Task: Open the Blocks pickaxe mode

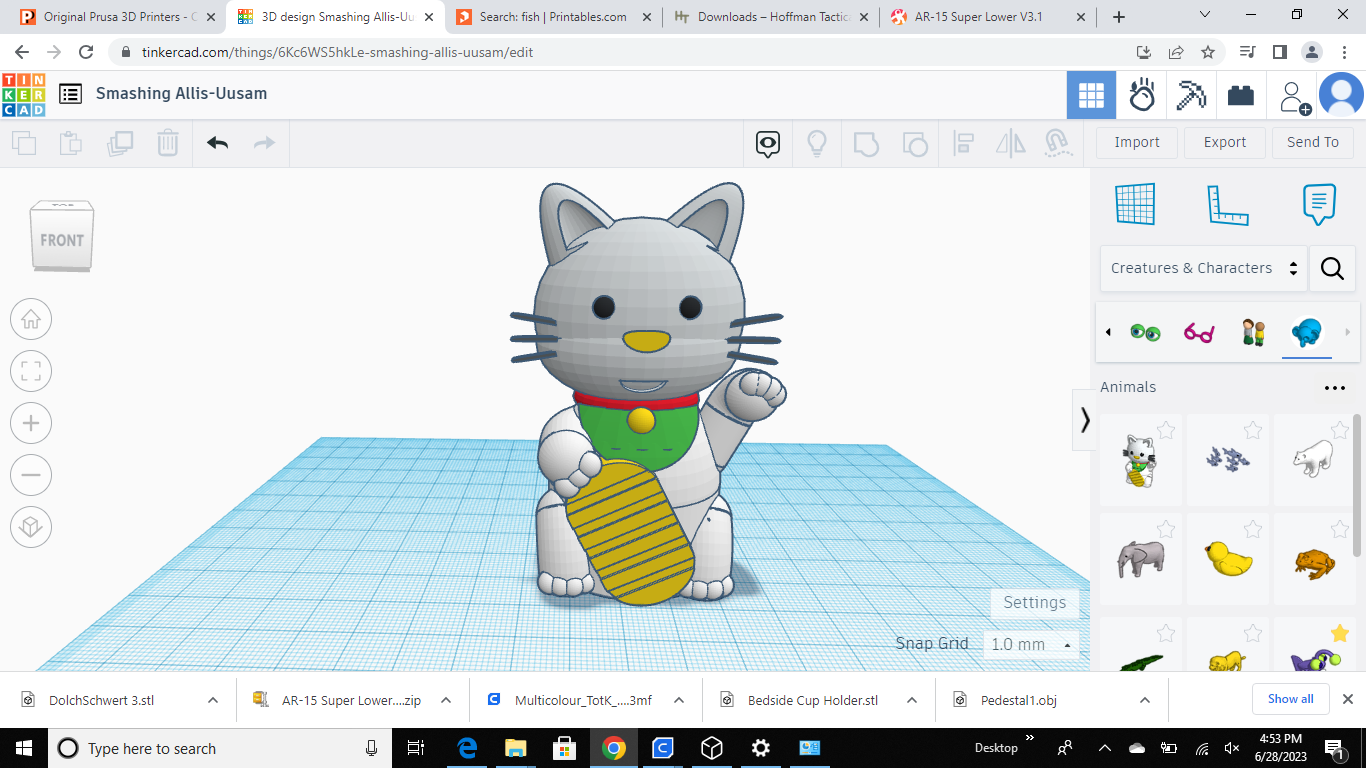Action: point(1191,96)
